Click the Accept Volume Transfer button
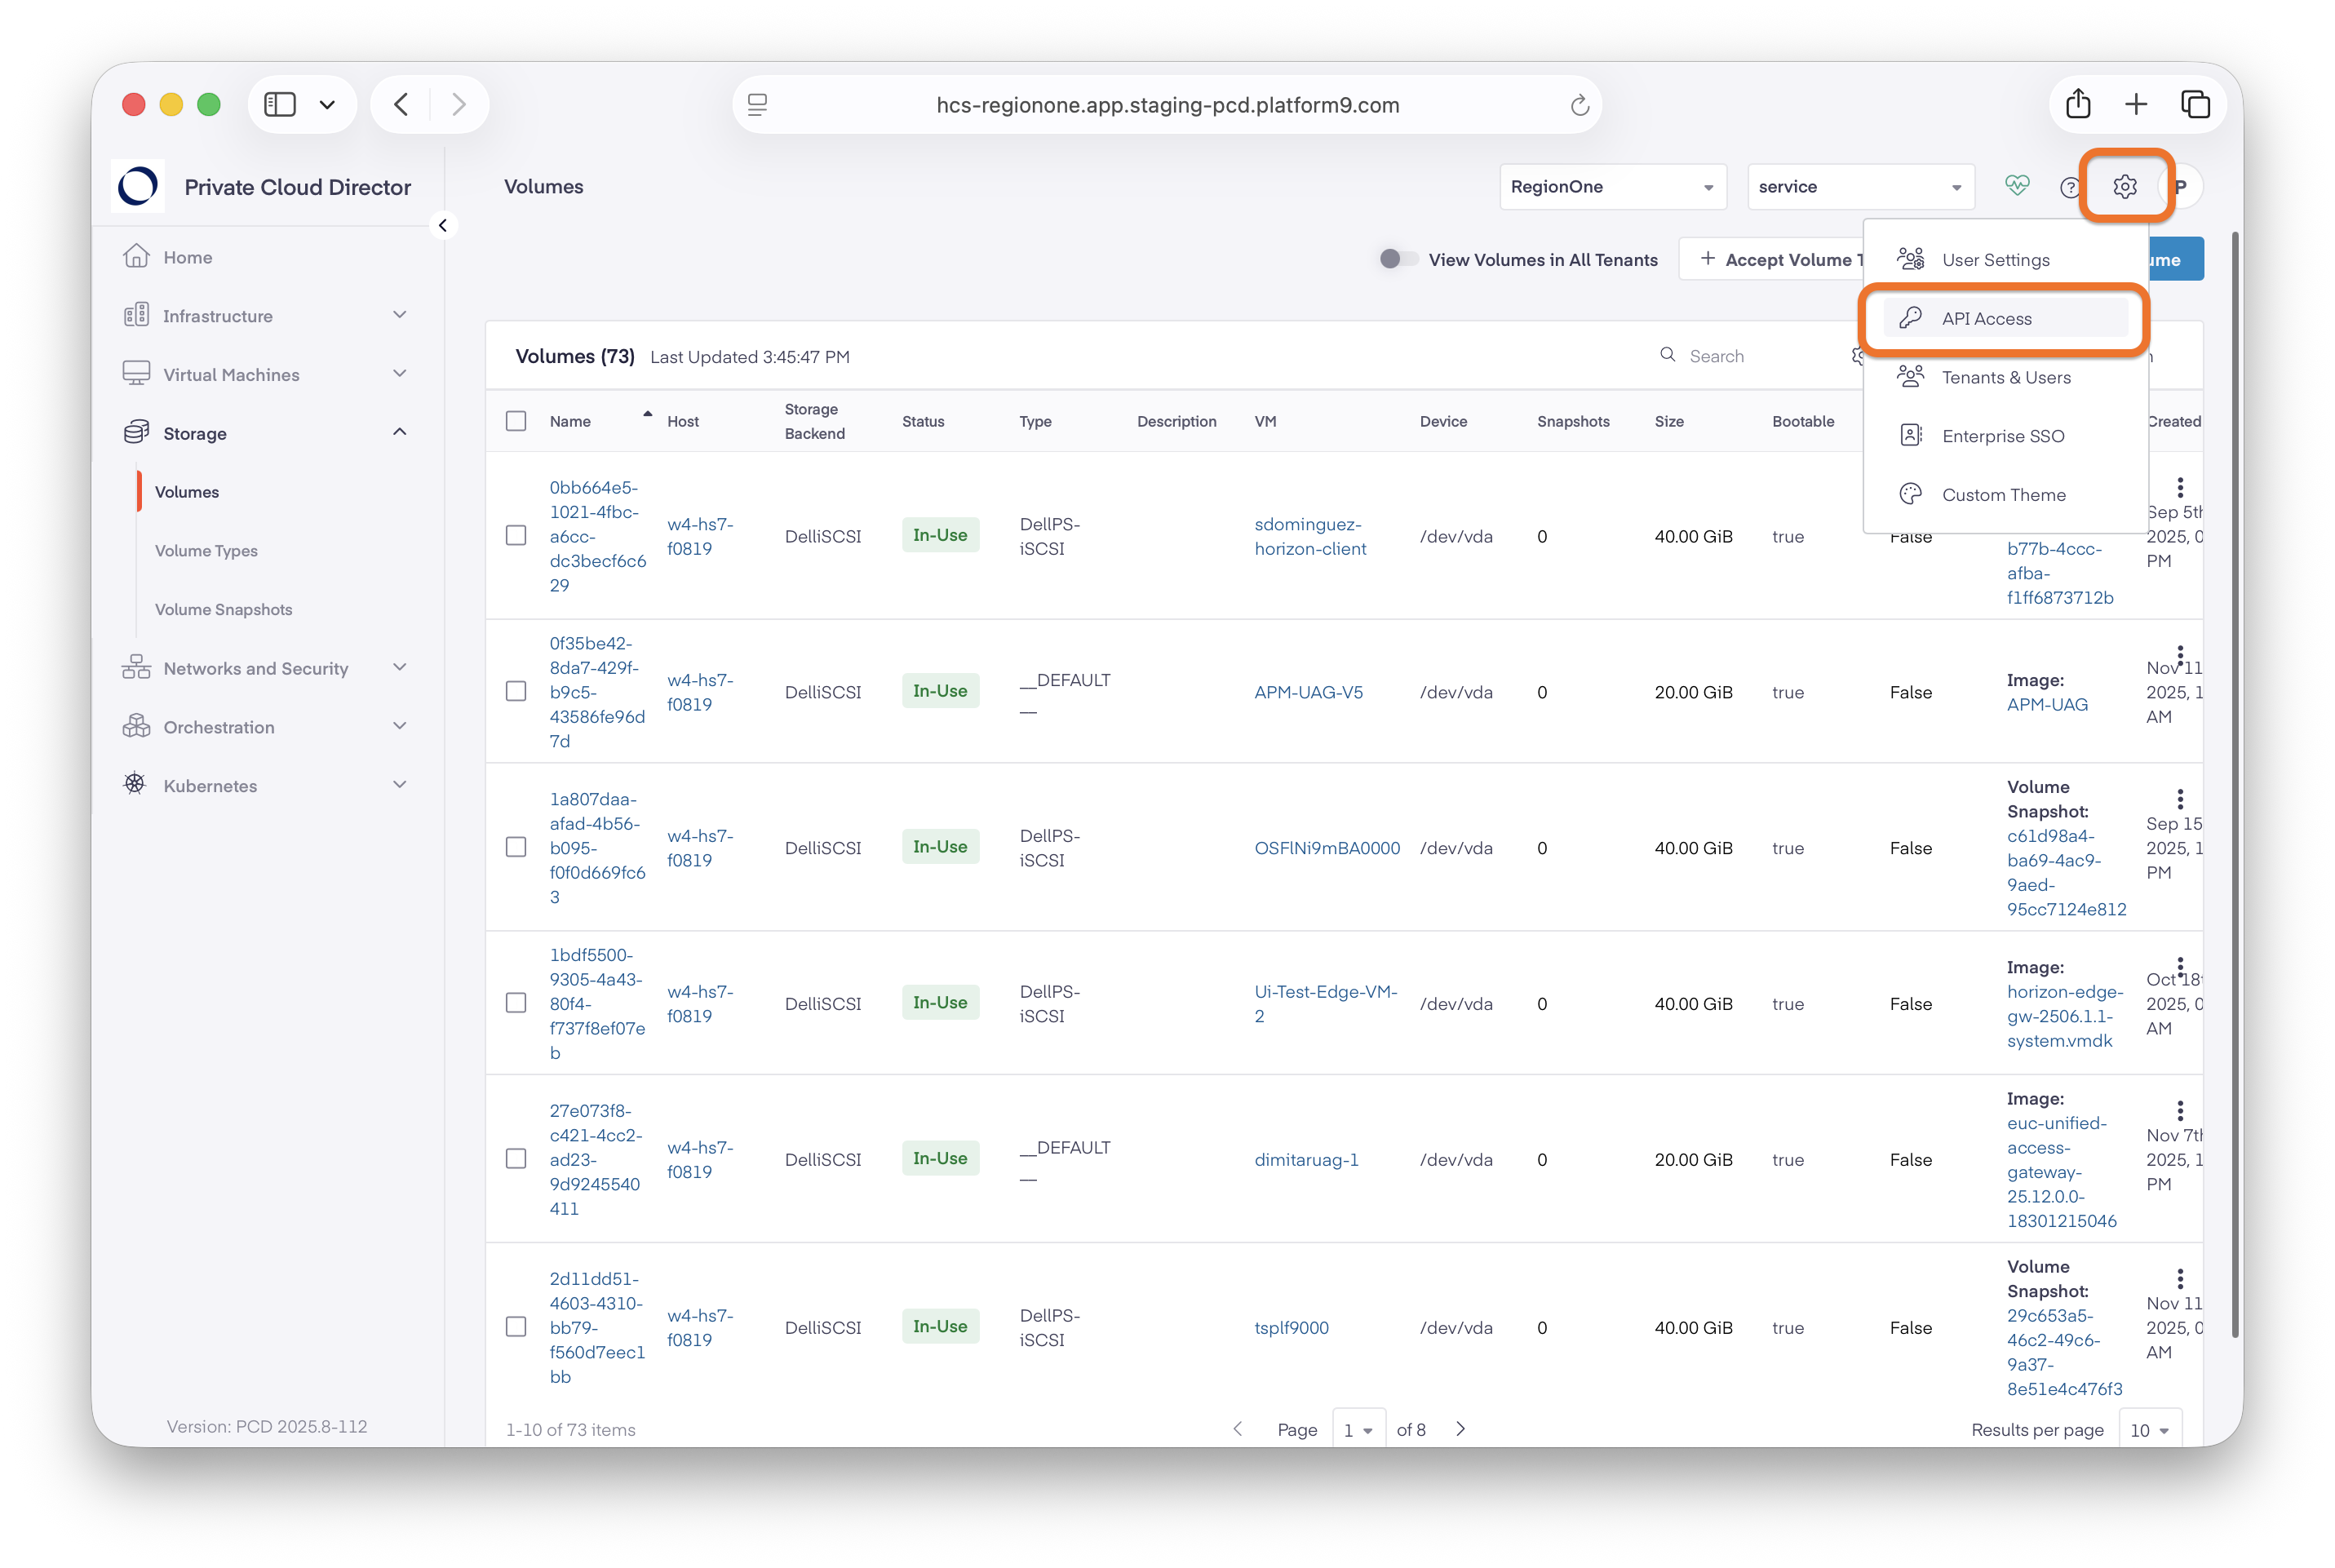 [x=1771, y=259]
